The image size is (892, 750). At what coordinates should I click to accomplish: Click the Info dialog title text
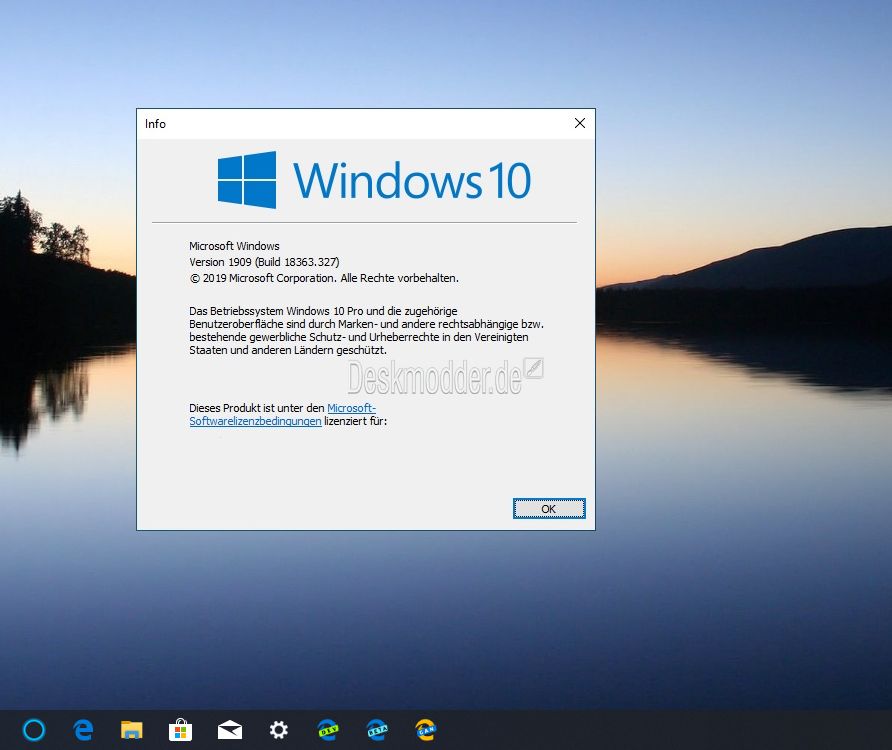(155, 123)
